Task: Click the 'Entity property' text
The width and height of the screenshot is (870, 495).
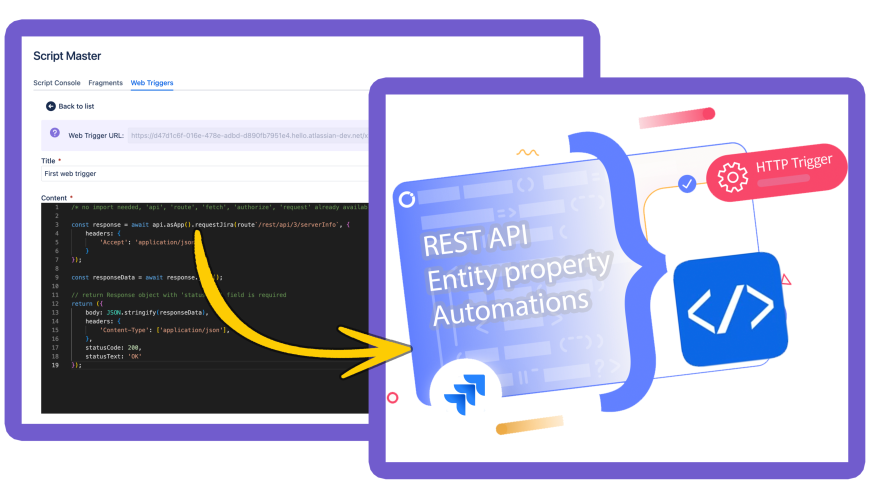Action: pyautogui.click(x=519, y=272)
